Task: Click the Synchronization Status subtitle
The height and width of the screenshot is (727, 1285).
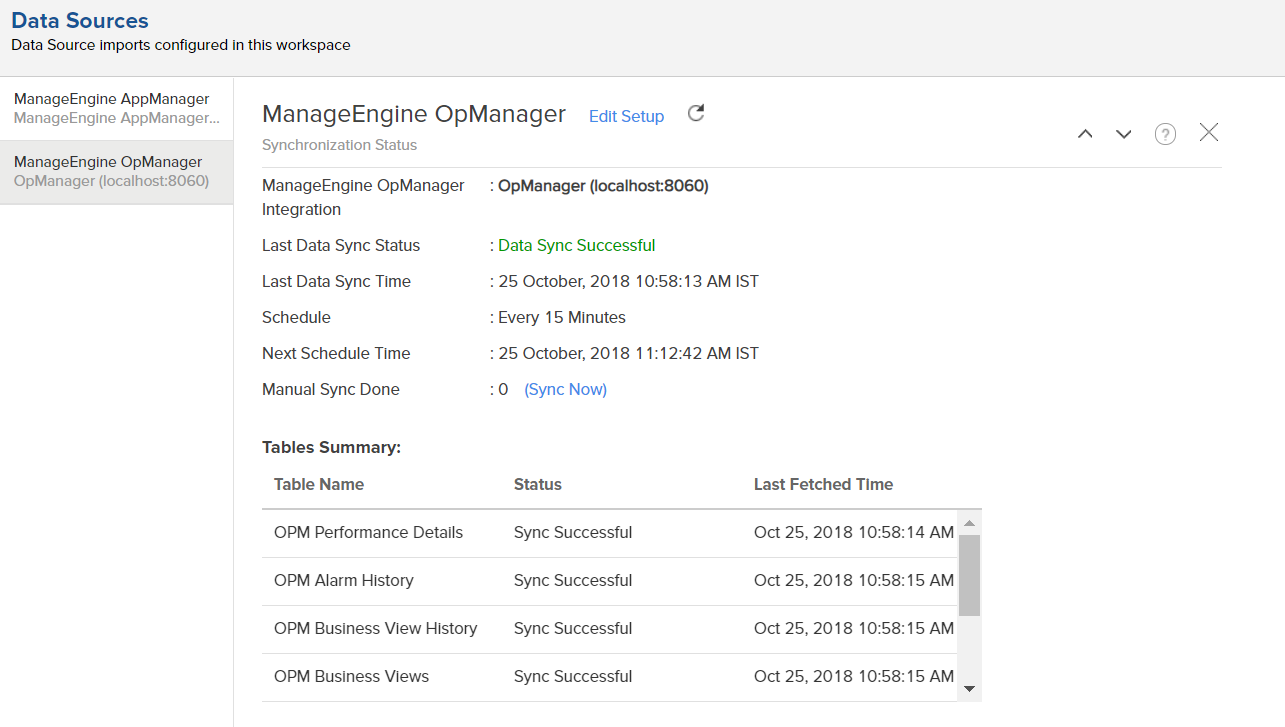Action: 339,145
